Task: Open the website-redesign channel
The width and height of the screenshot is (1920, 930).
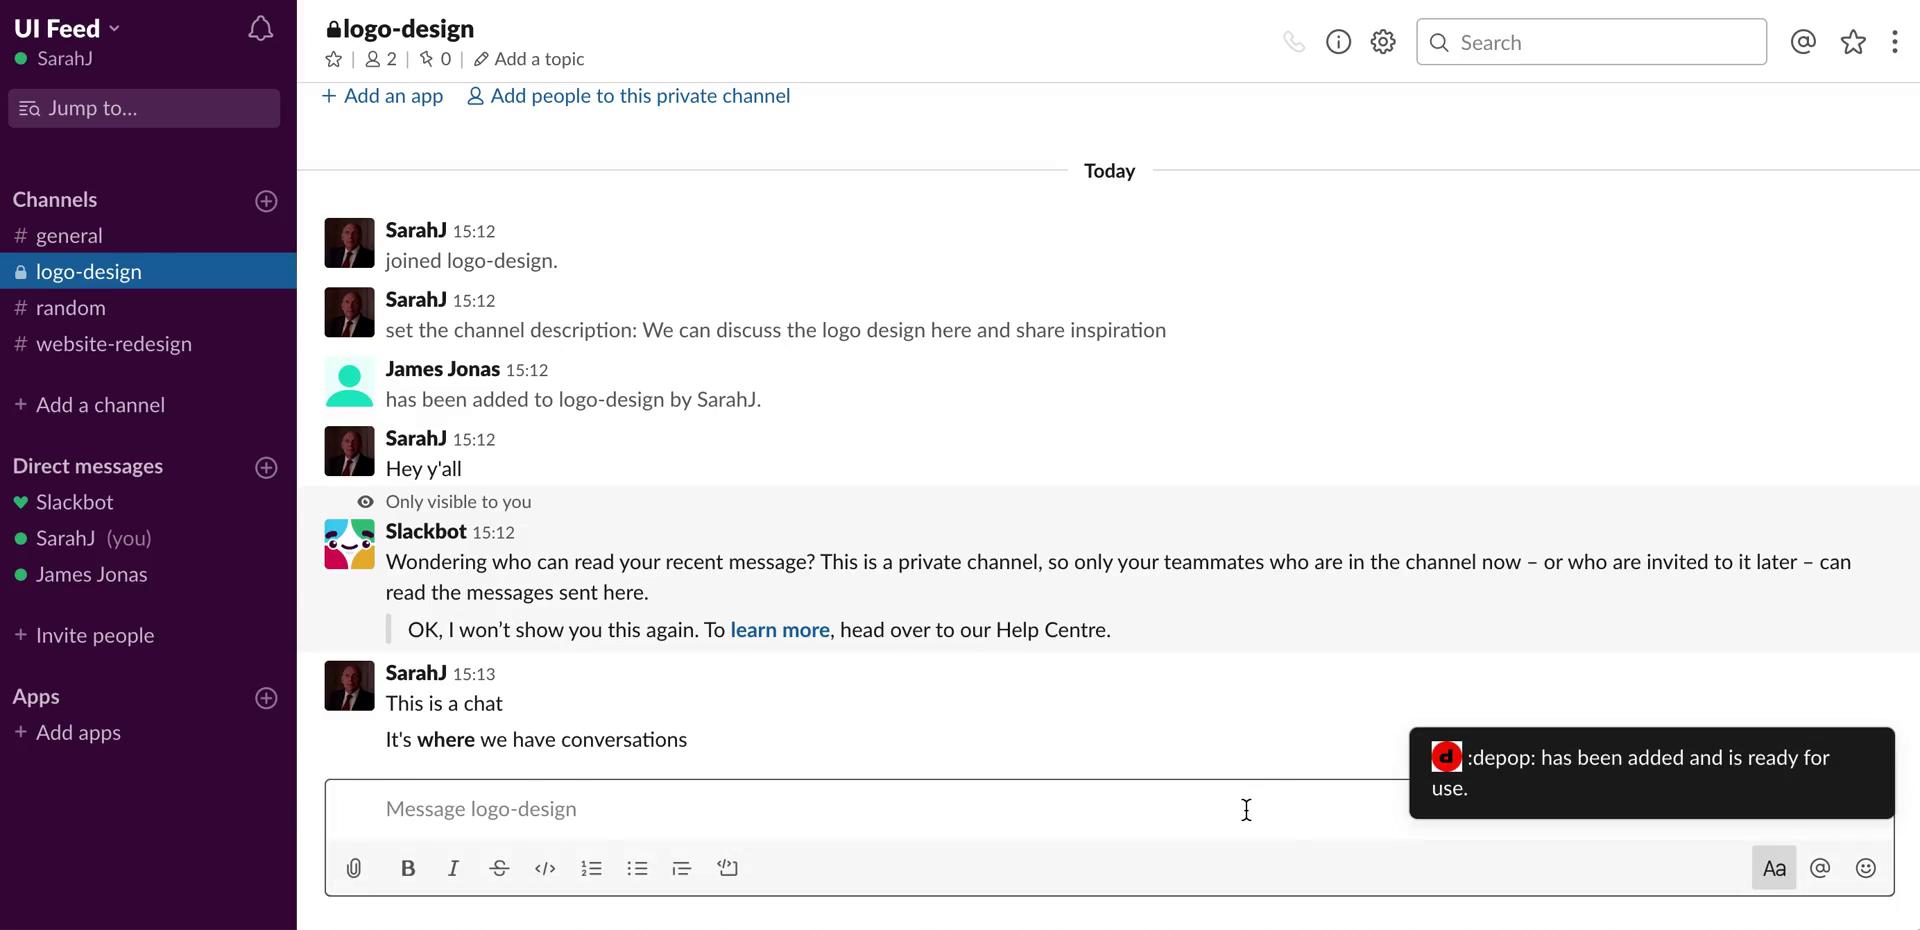Action: pos(148,344)
